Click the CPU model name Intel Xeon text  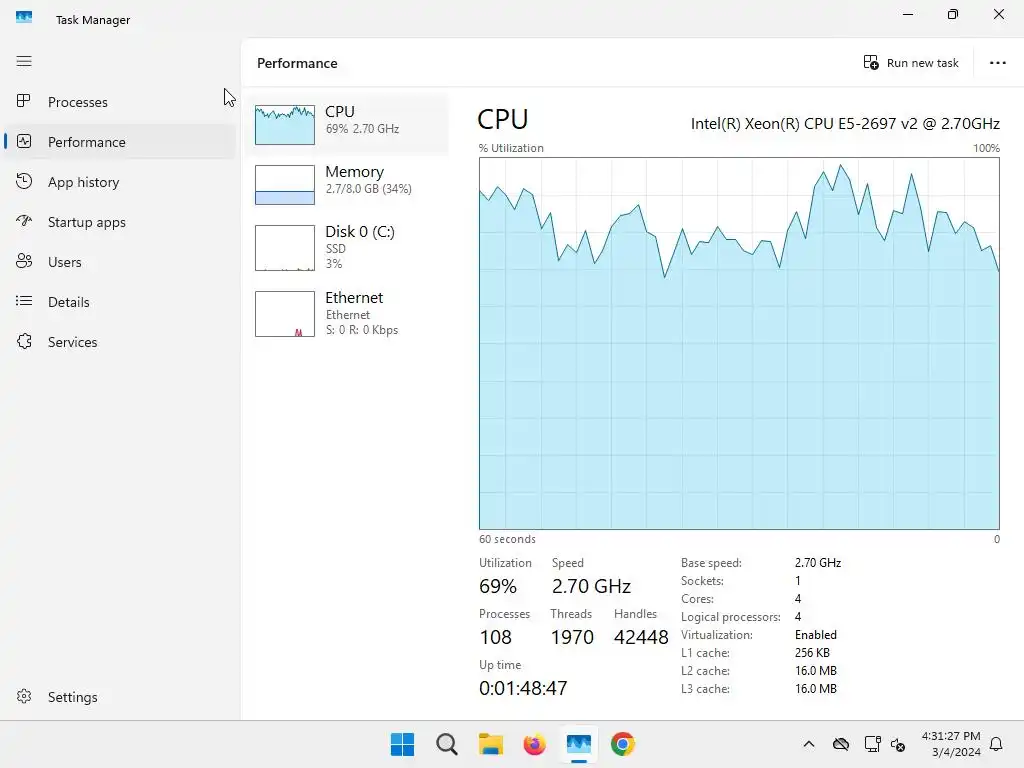coord(845,123)
